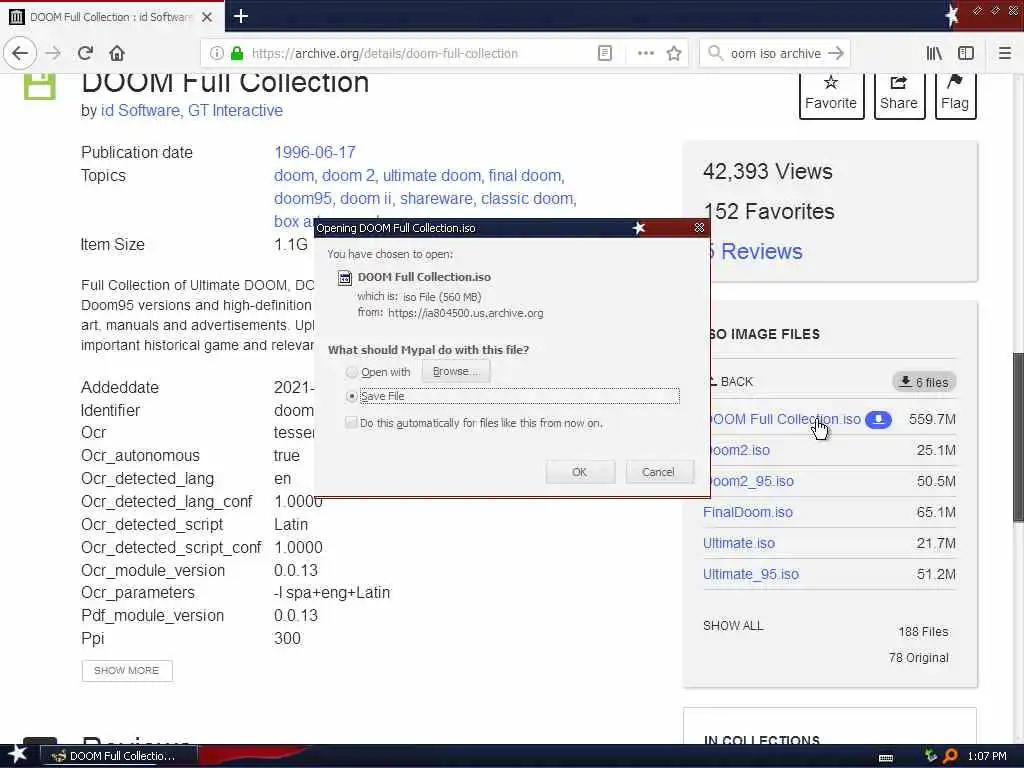Click the page vertical scrollbar thumb
This screenshot has width=1024, height=768.
coord(1017,436)
